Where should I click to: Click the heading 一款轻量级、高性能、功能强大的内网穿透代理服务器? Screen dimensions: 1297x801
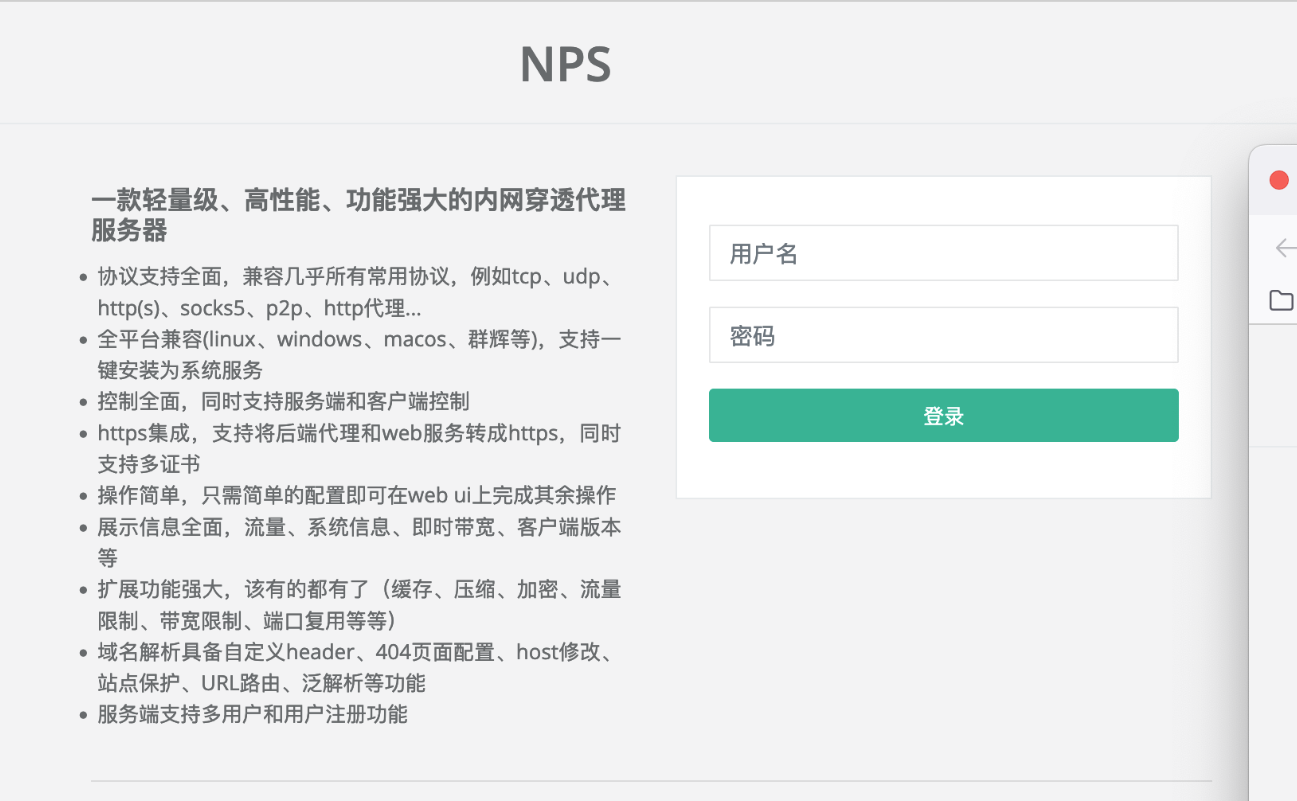(x=358, y=216)
